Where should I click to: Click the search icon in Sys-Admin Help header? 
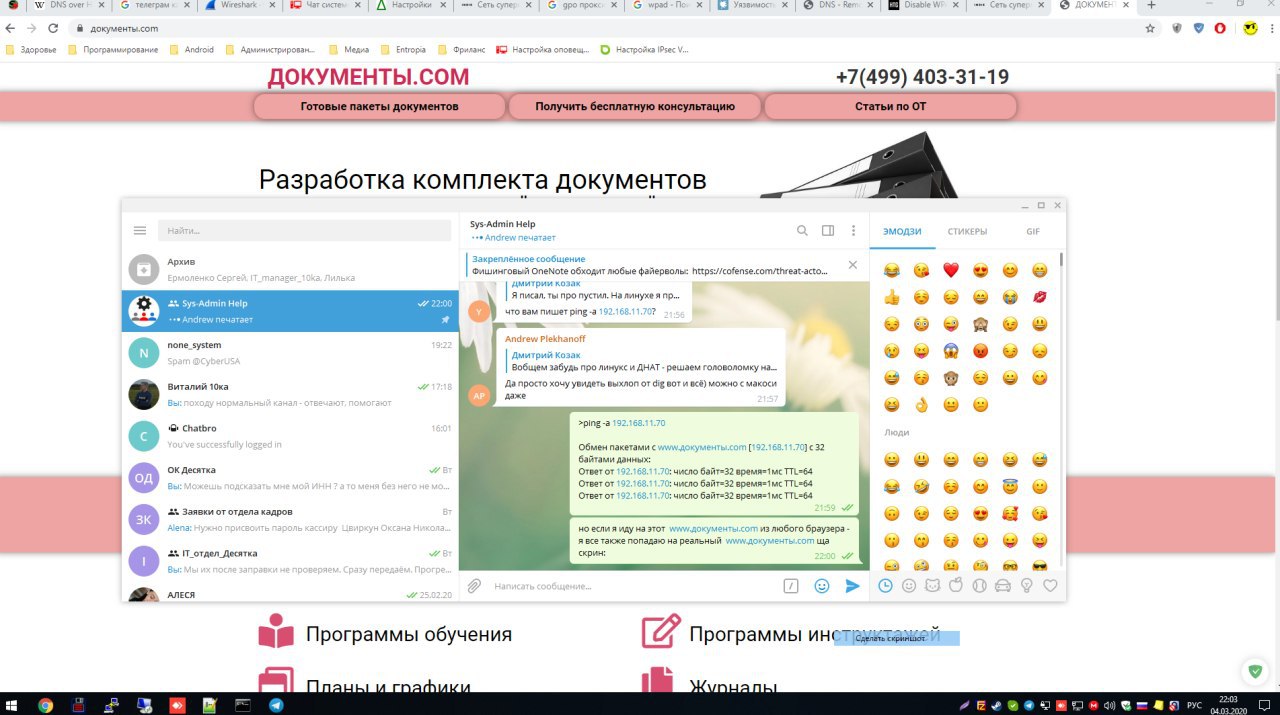pyautogui.click(x=802, y=230)
